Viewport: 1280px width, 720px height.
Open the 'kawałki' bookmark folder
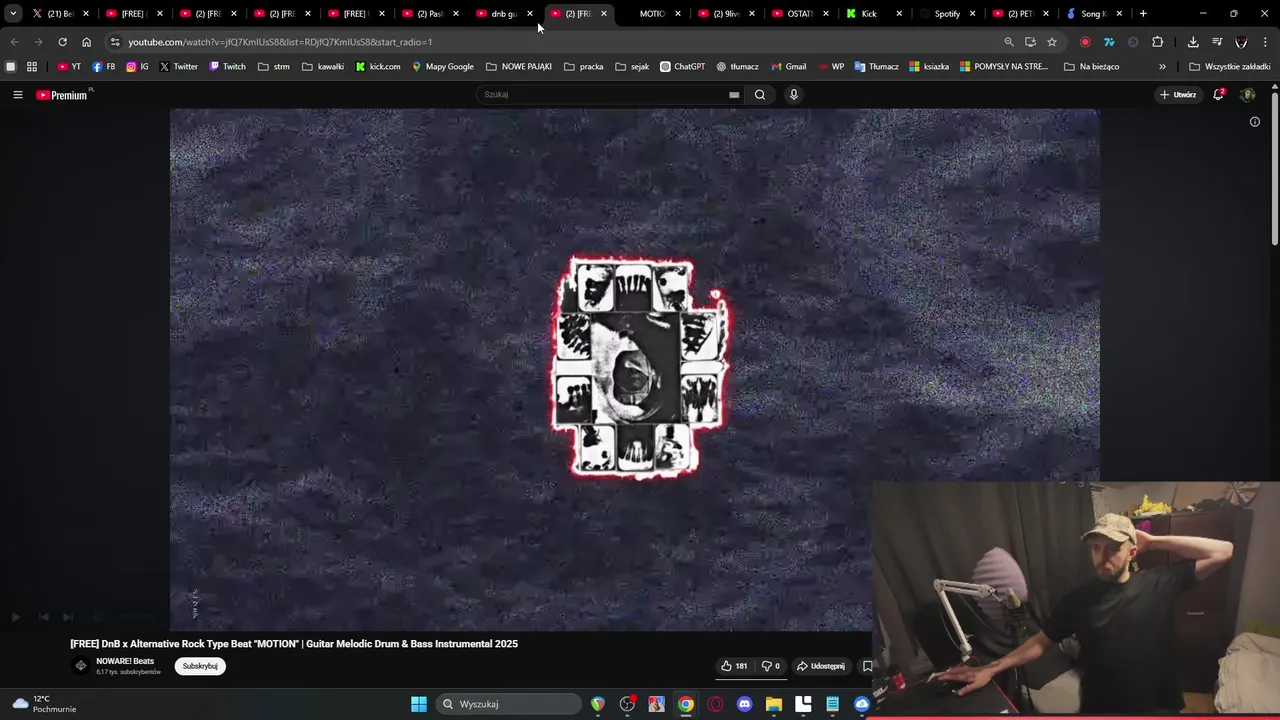pyautogui.click(x=322, y=67)
